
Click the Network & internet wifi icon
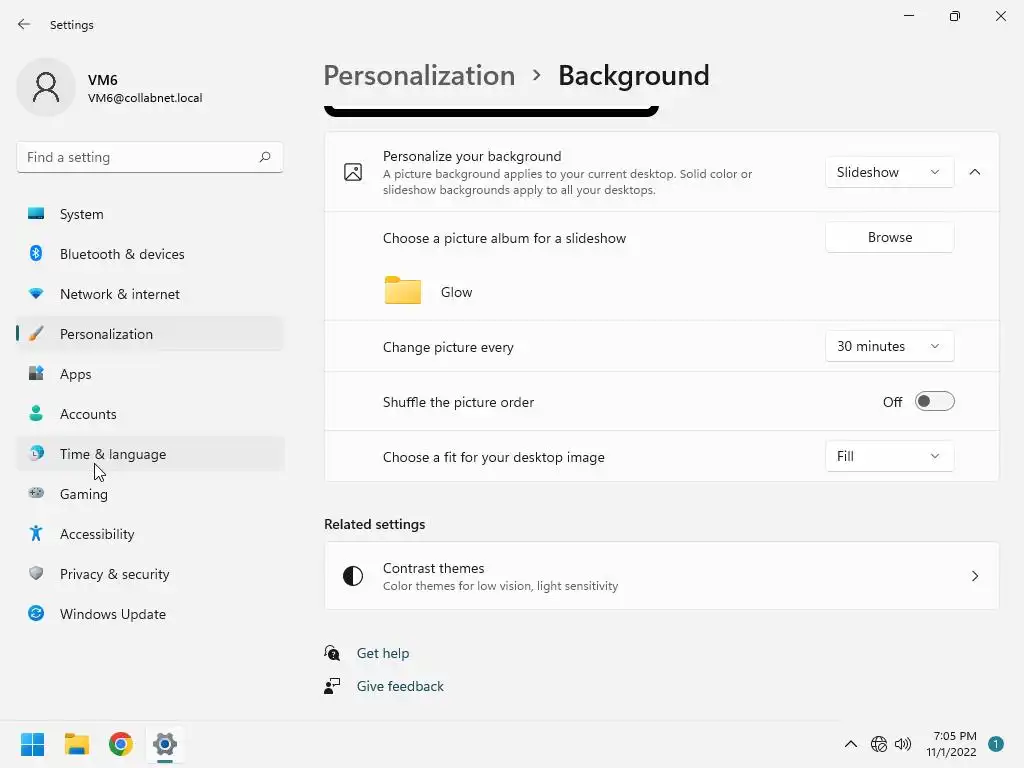click(x=36, y=294)
